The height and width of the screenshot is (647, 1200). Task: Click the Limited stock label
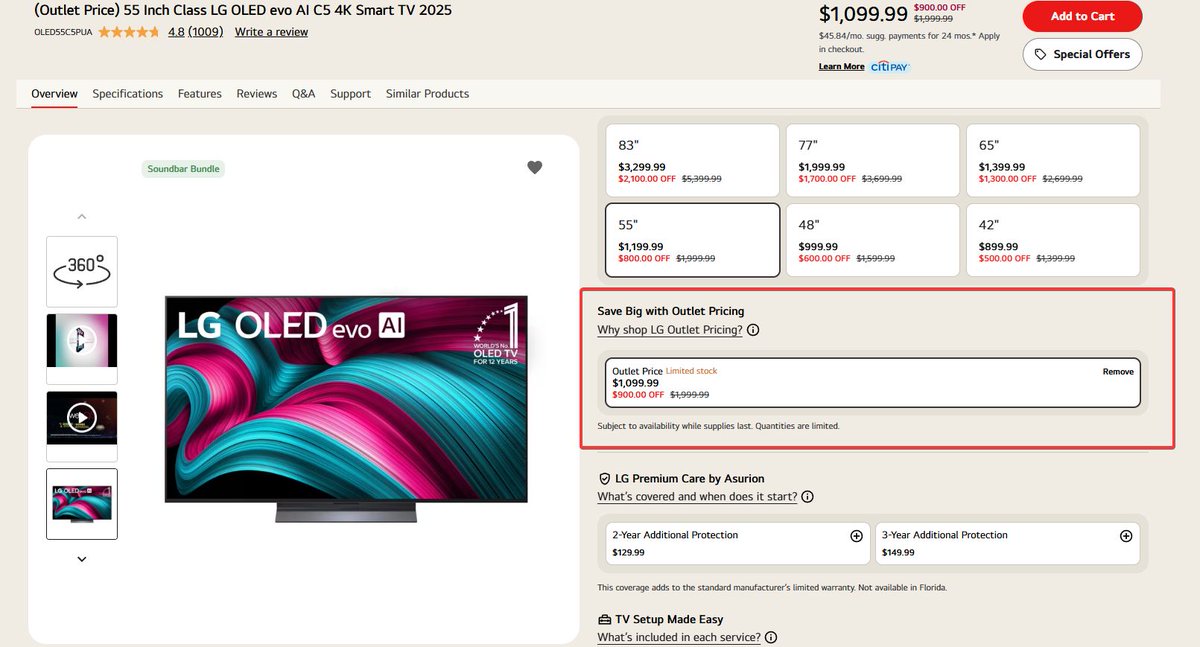click(691, 371)
